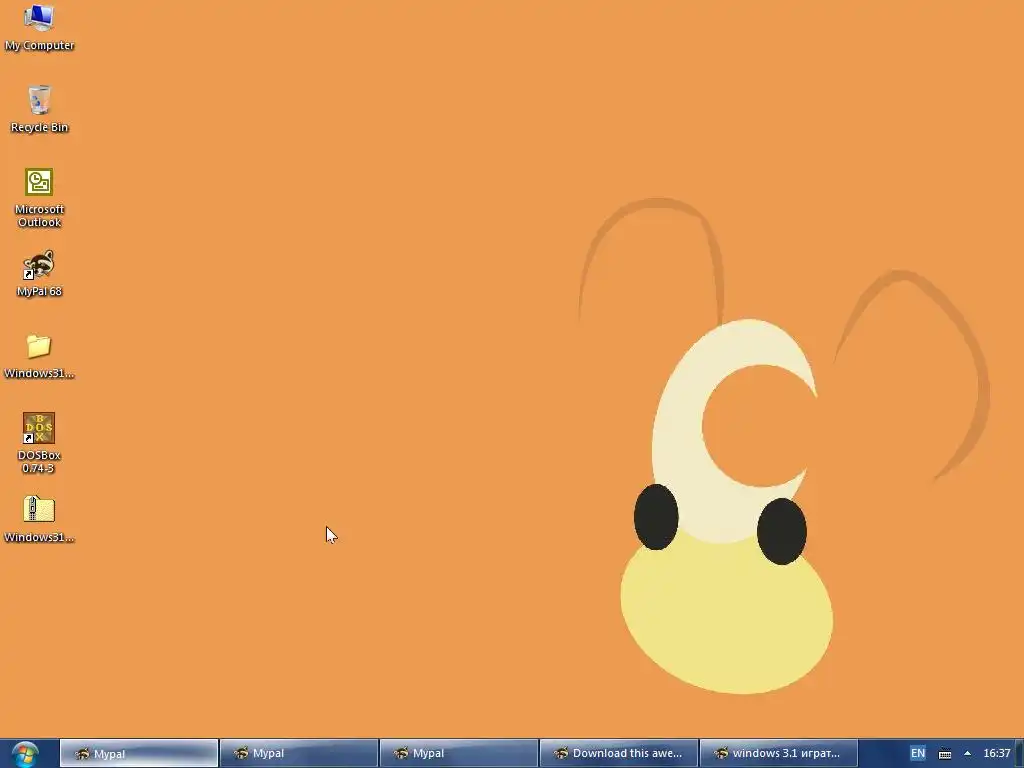Viewport: 1024px width, 768px height.
Task: Open the Windows Start menu orb
Action: [25, 754]
